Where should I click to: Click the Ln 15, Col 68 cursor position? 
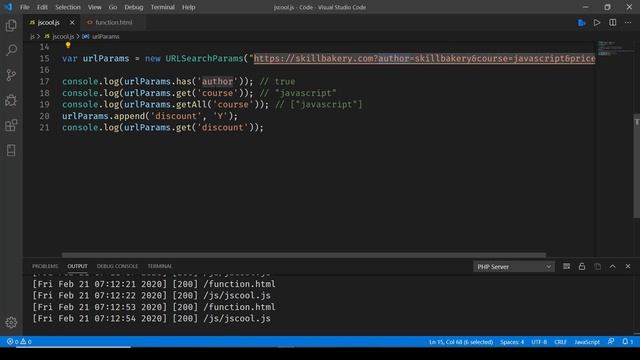pos(461,342)
